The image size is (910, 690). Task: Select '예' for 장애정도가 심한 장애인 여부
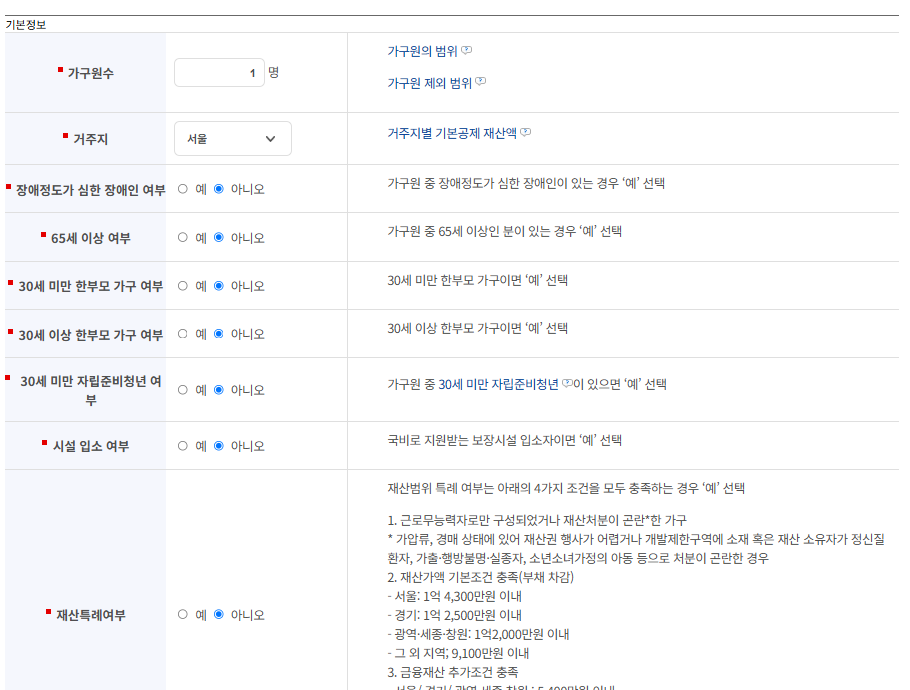[183, 188]
